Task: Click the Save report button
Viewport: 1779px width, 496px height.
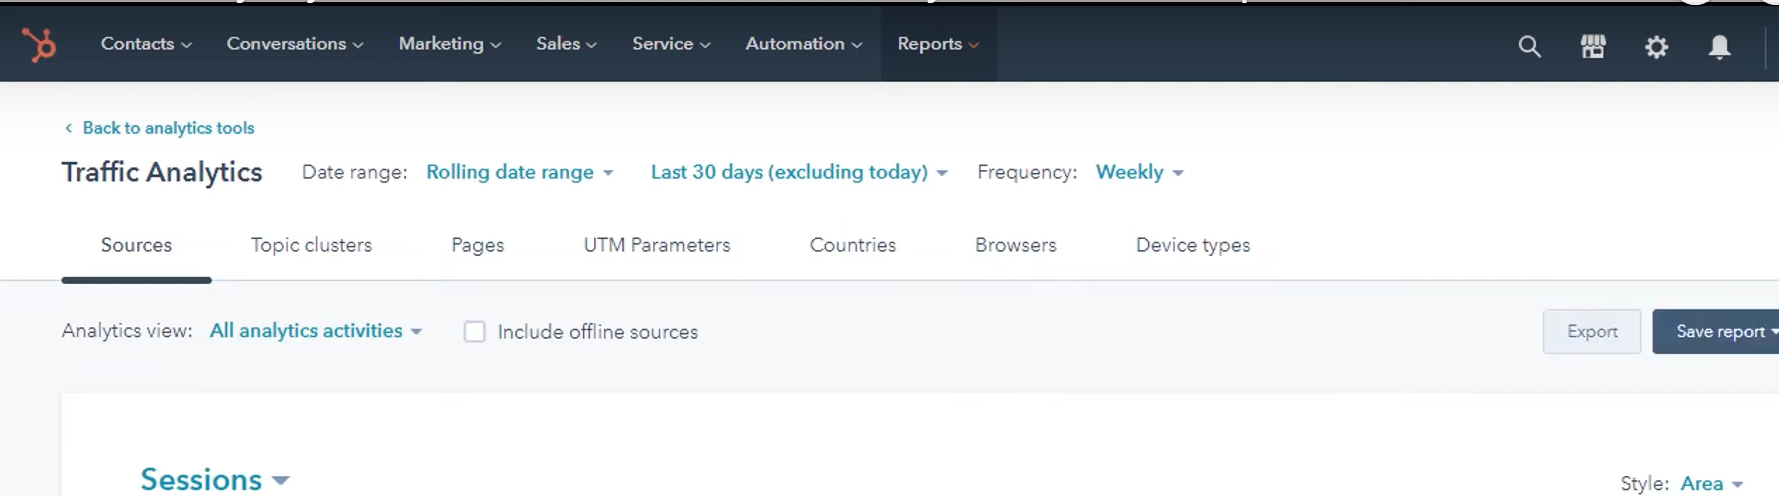Action: pos(1716,331)
